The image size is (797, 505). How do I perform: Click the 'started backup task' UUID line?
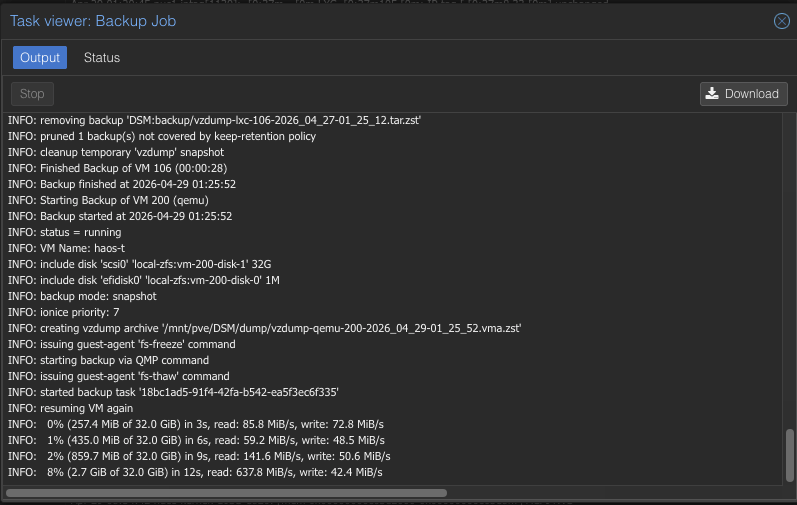click(x=173, y=392)
